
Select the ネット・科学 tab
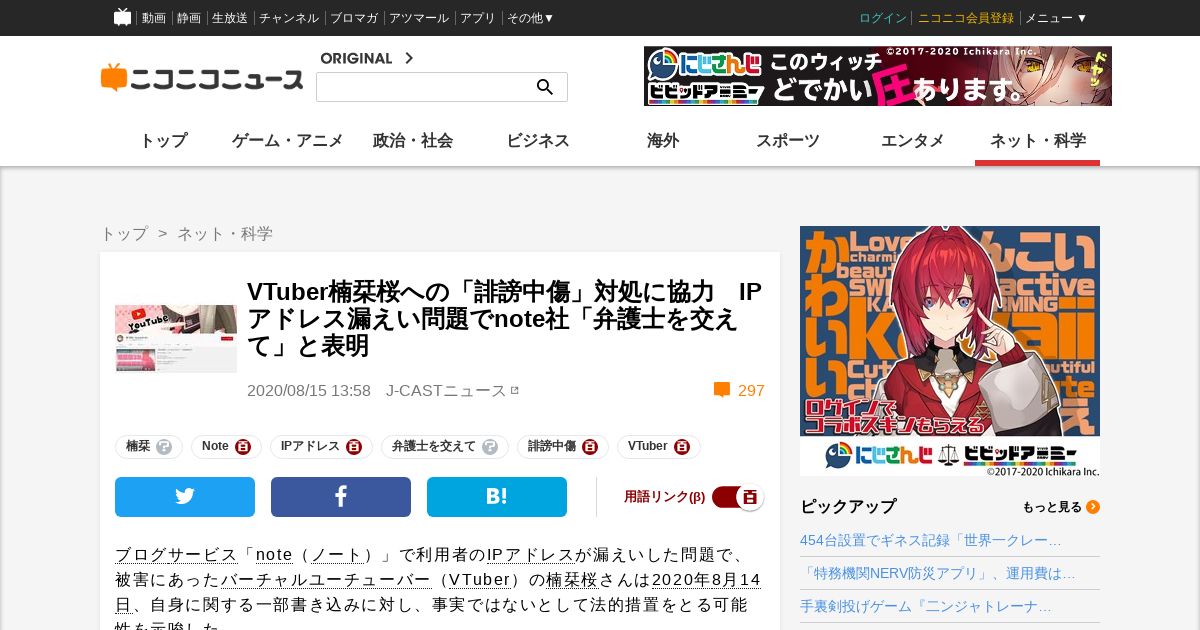pos(1038,141)
